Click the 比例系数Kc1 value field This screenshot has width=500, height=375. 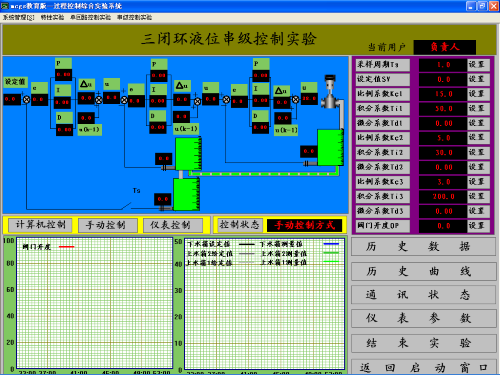point(443,94)
